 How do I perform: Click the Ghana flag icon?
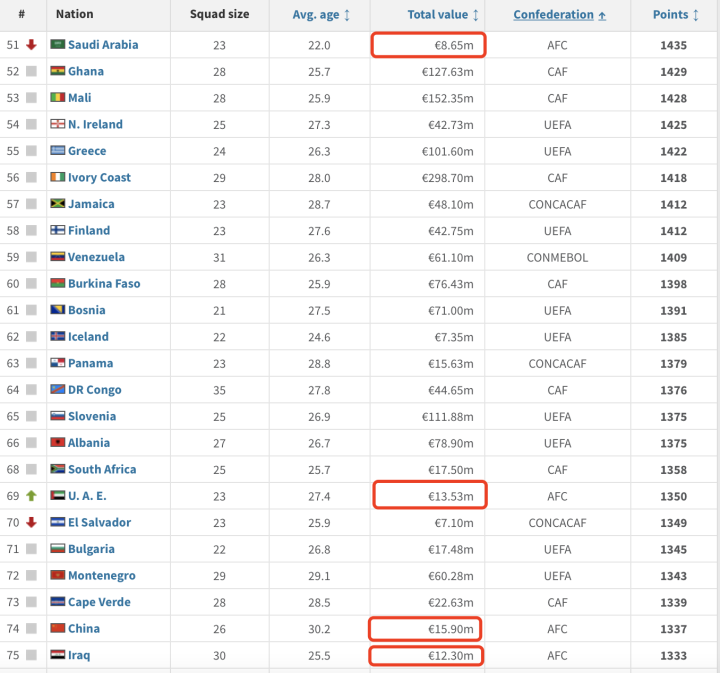coord(58,71)
